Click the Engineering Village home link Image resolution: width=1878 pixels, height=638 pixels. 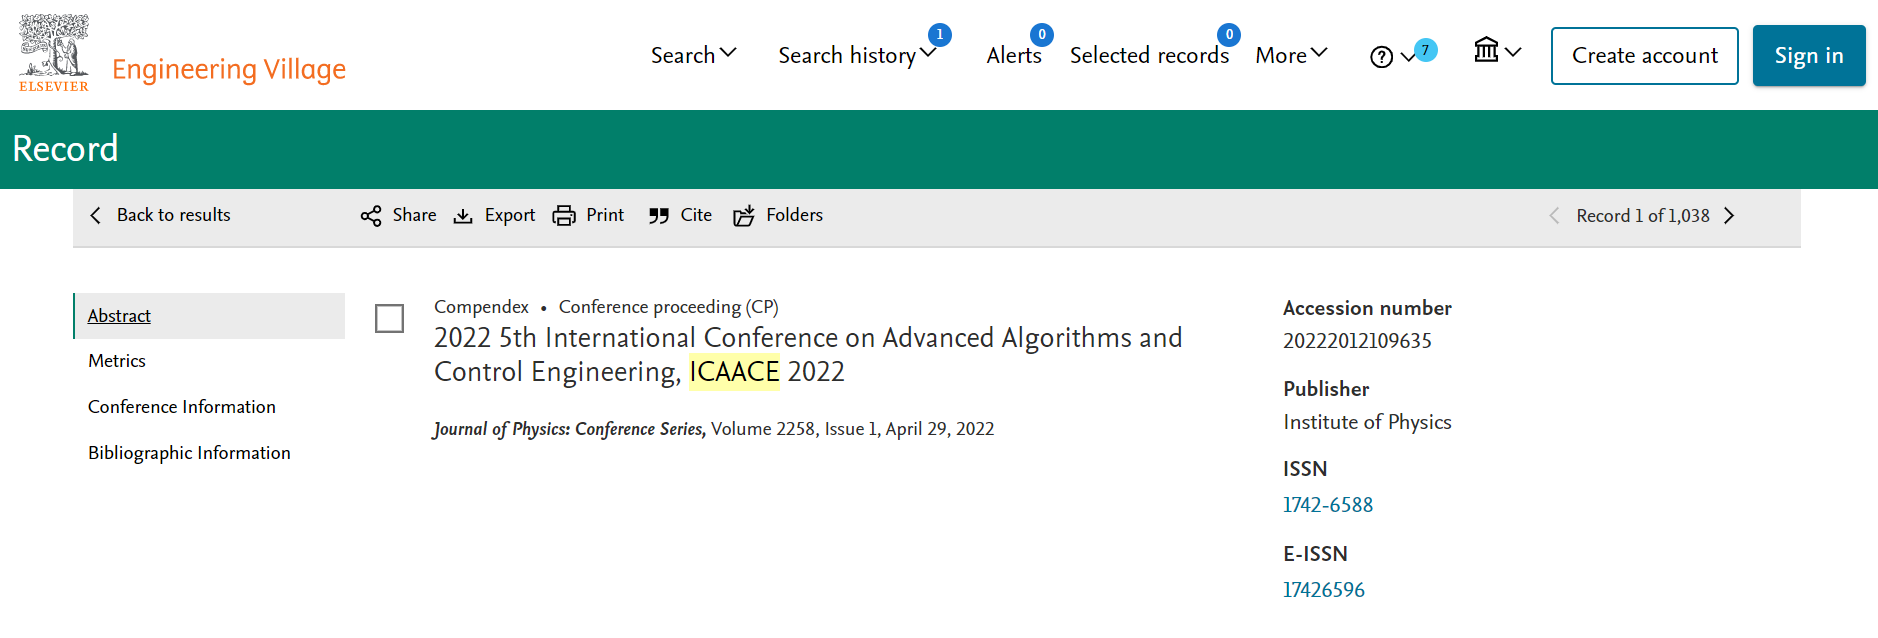pyautogui.click(x=229, y=69)
